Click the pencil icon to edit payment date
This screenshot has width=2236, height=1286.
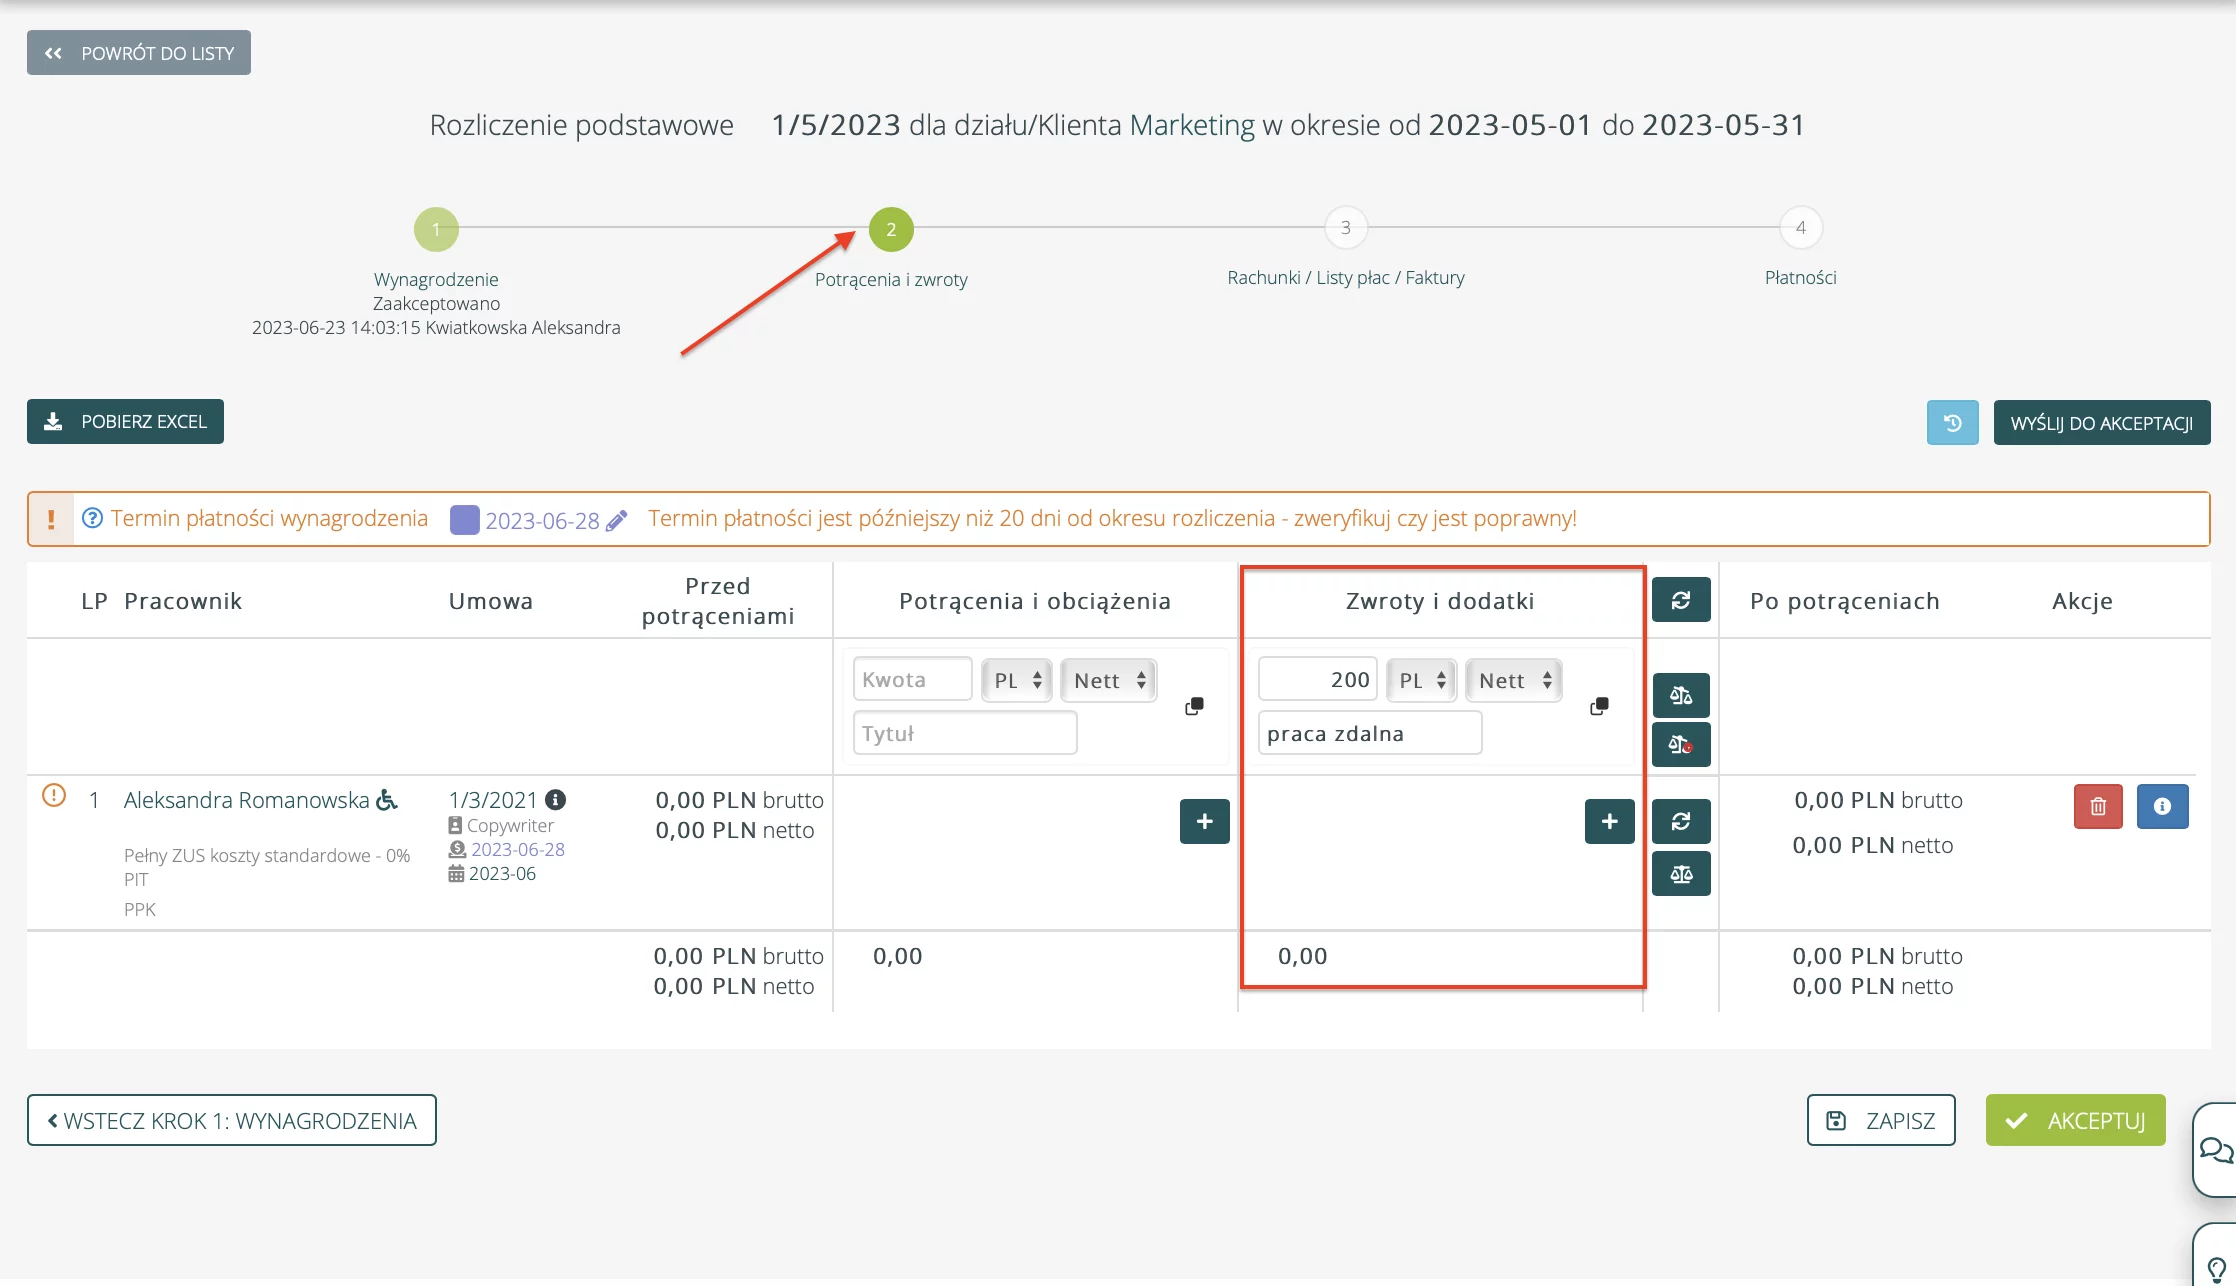click(x=617, y=520)
